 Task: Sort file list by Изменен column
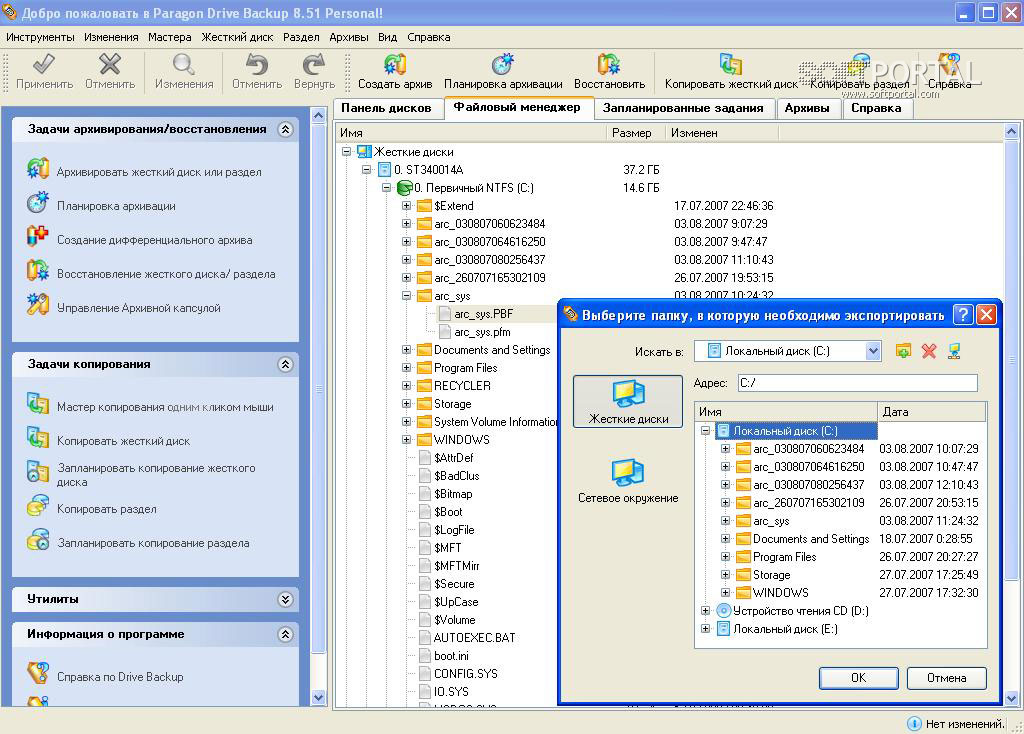tap(722, 133)
